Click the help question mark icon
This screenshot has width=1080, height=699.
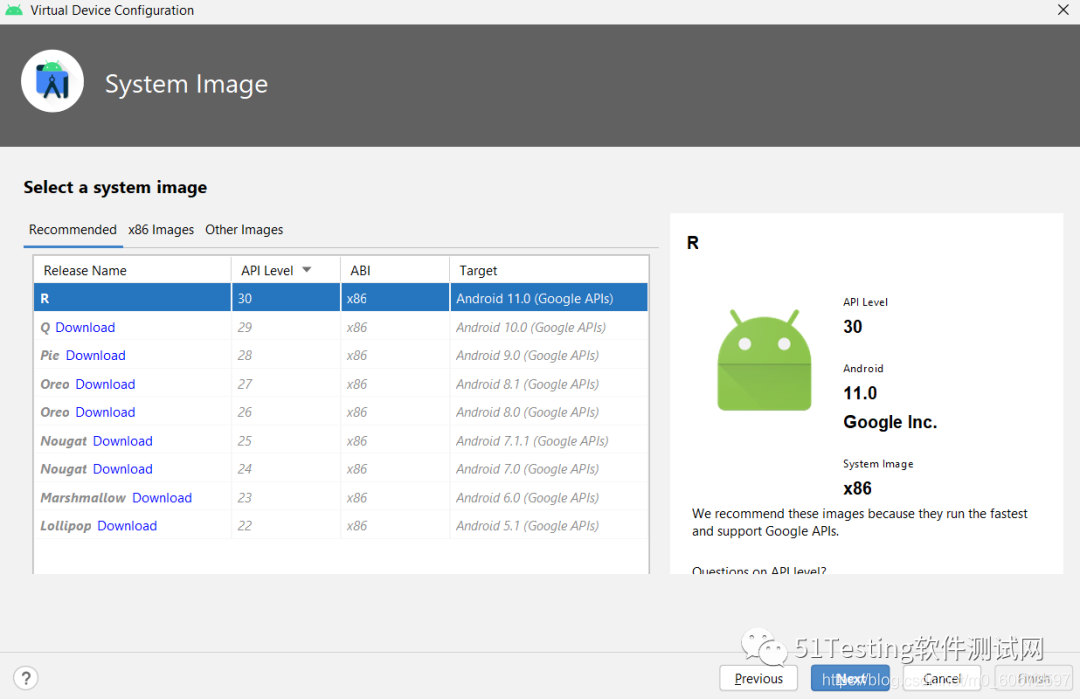[25, 678]
